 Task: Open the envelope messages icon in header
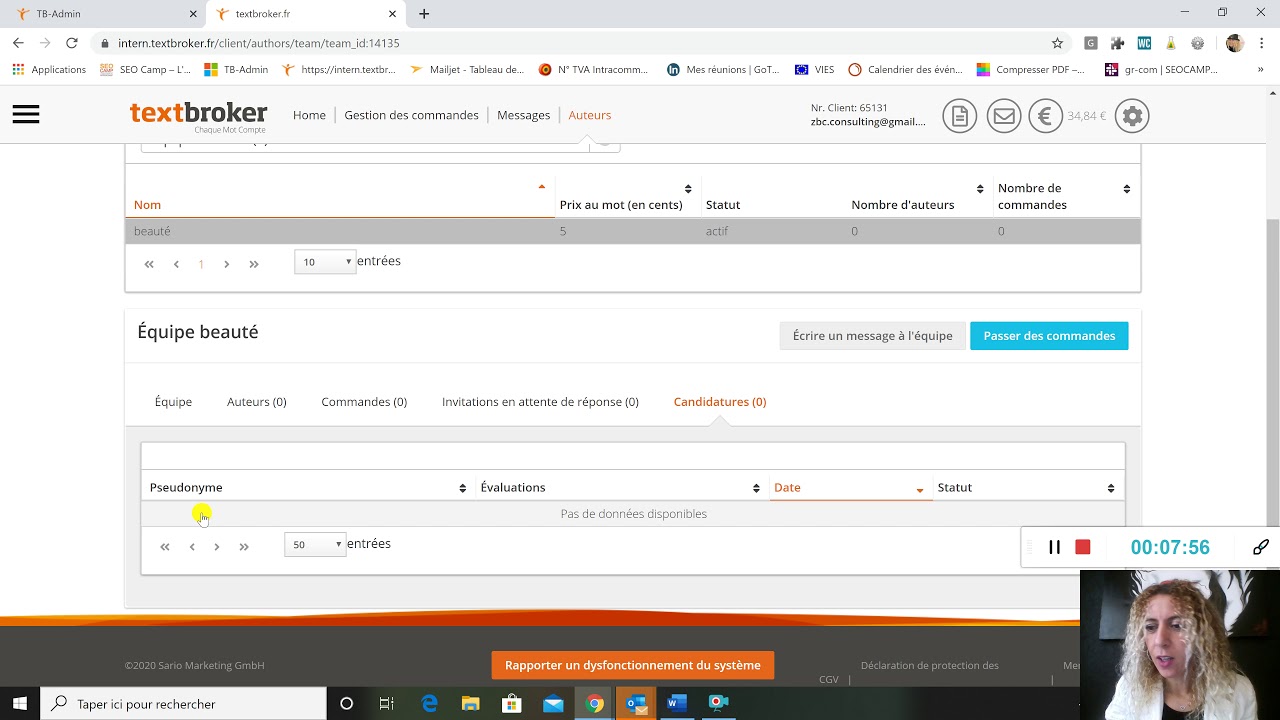click(1003, 116)
